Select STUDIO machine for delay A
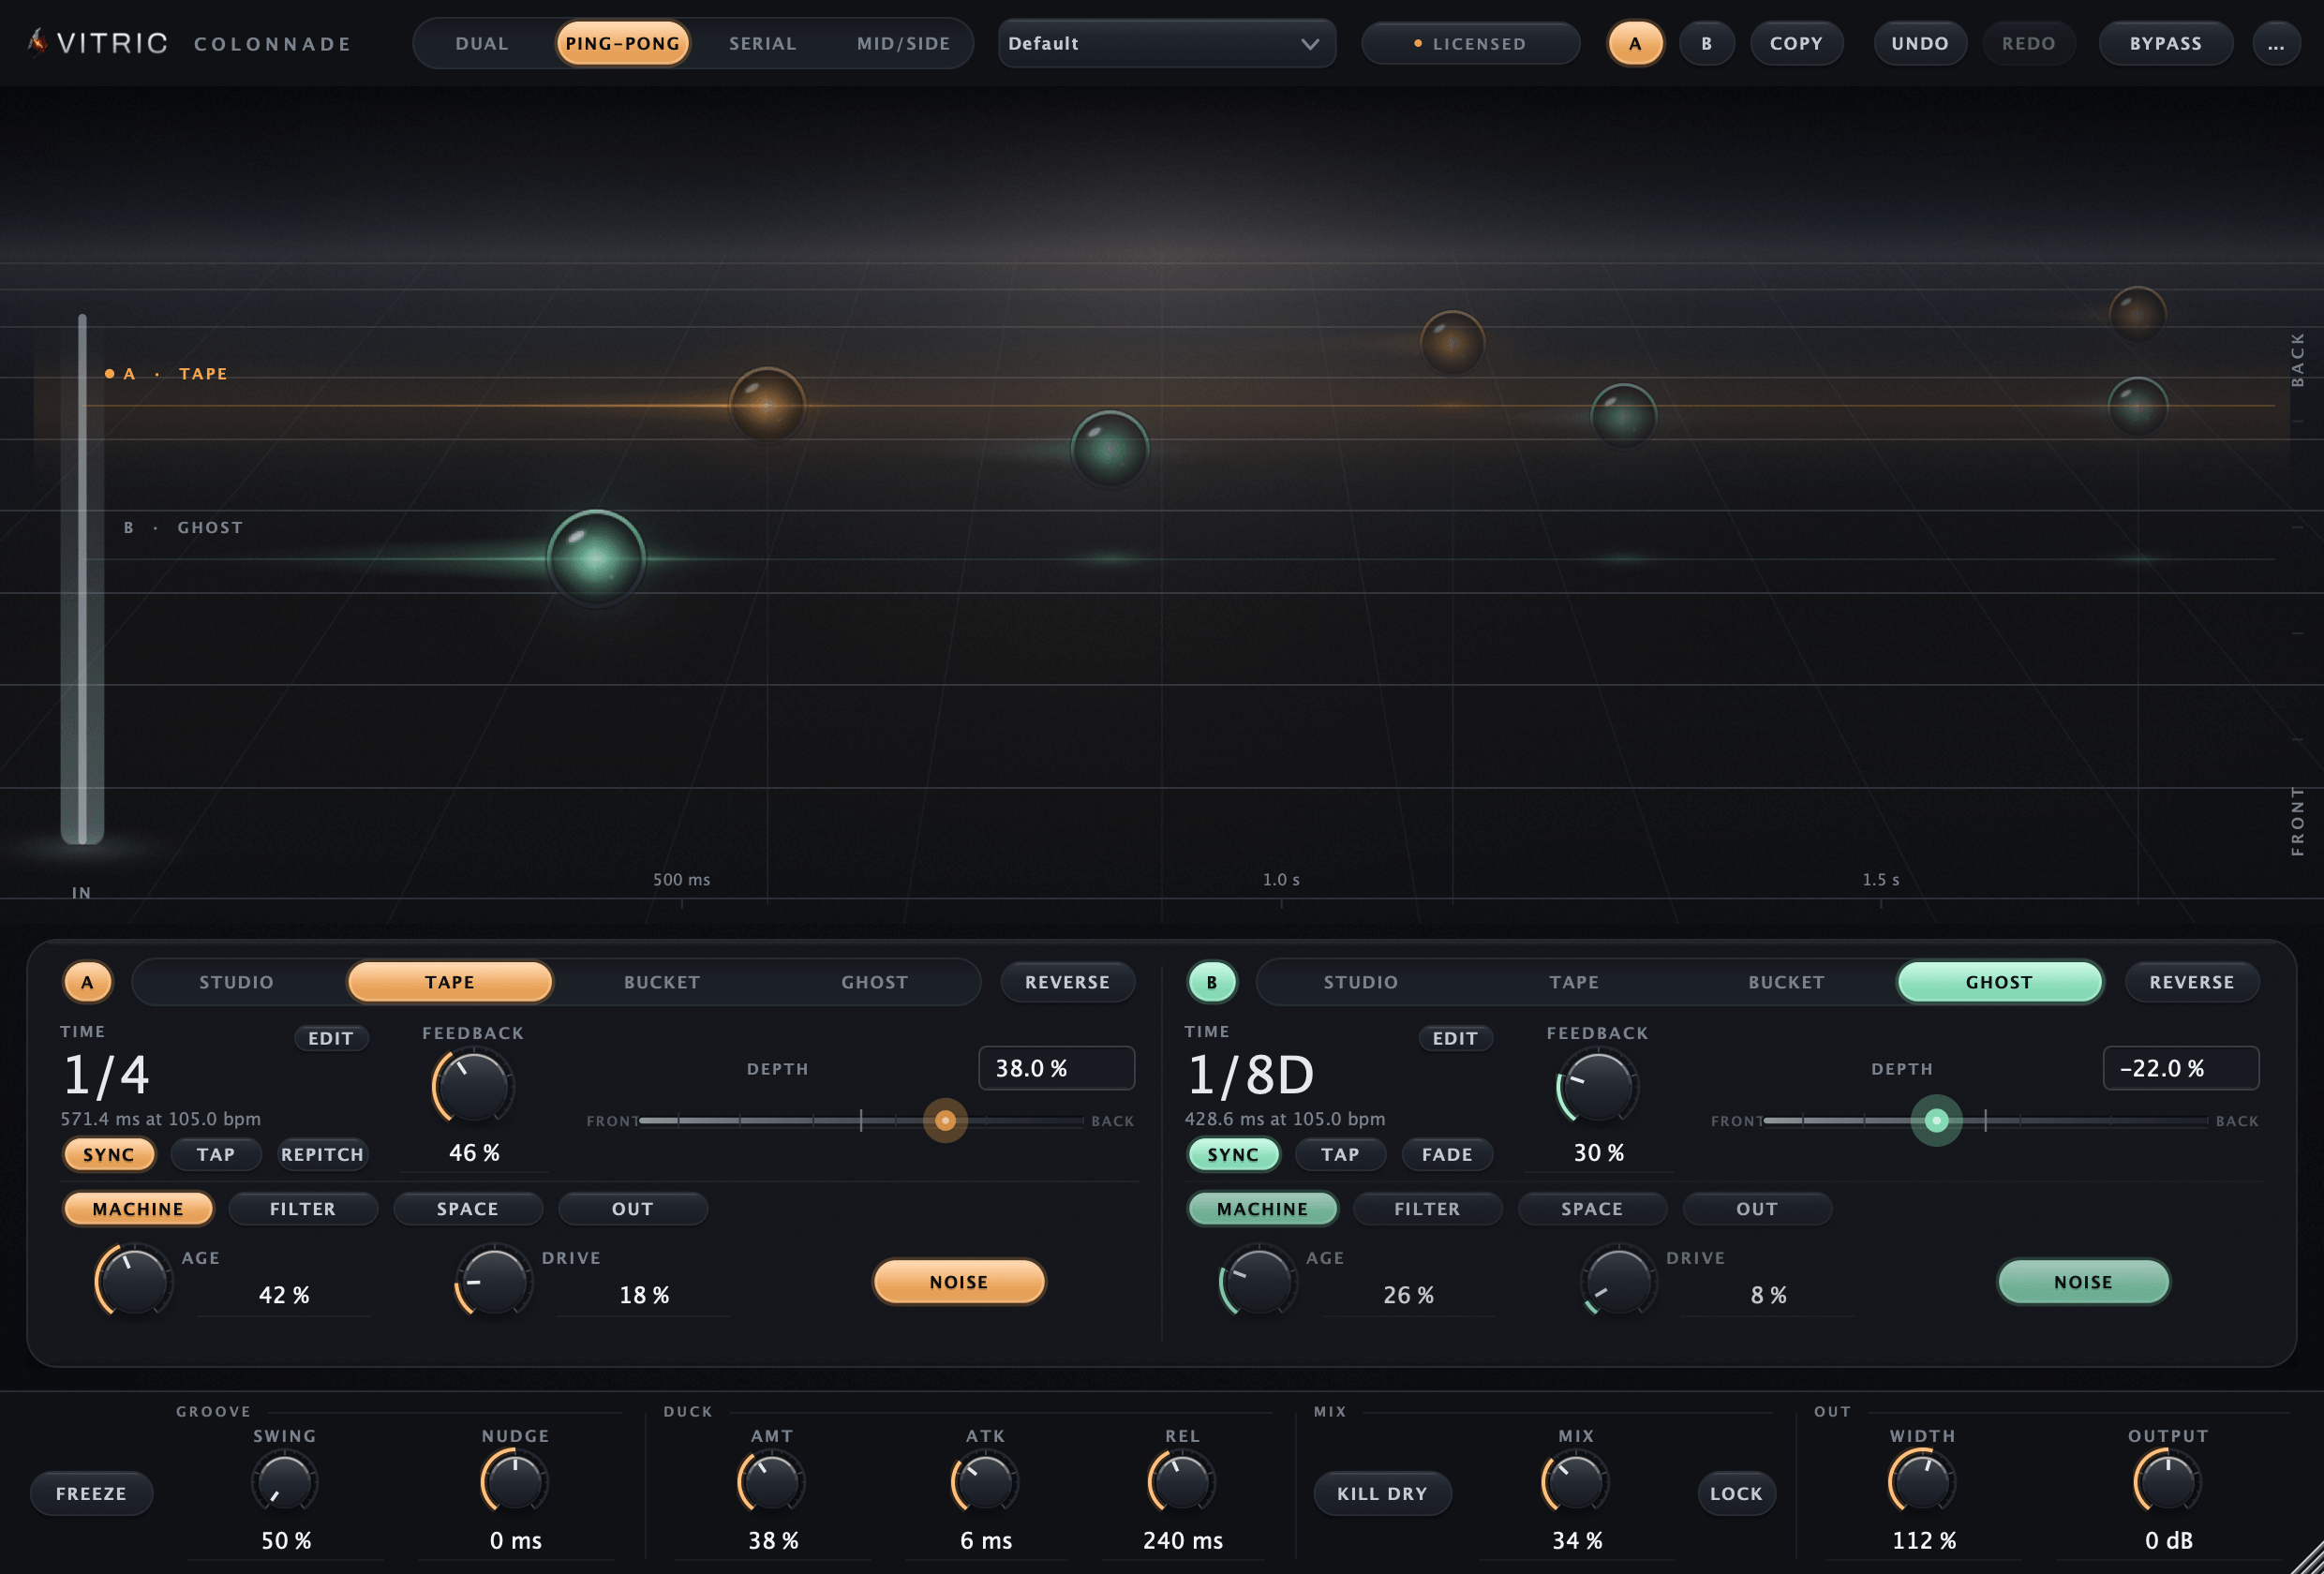Image resolution: width=2324 pixels, height=1574 pixels. pyautogui.click(x=236, y=982)
